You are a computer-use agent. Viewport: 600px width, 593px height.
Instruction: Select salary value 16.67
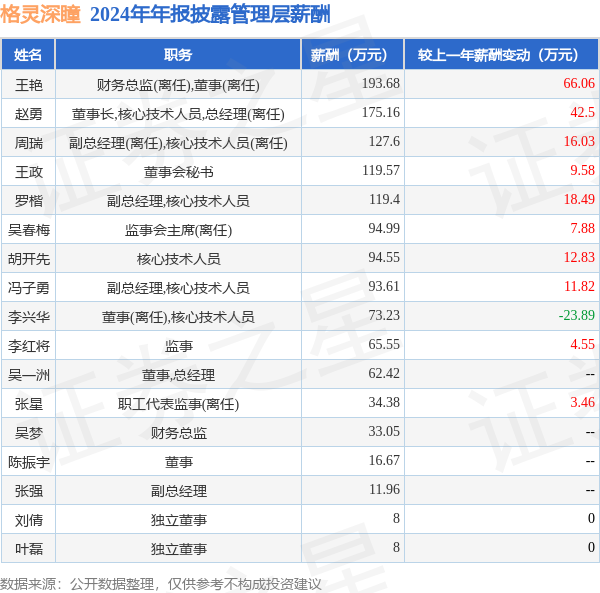(384, 461)
